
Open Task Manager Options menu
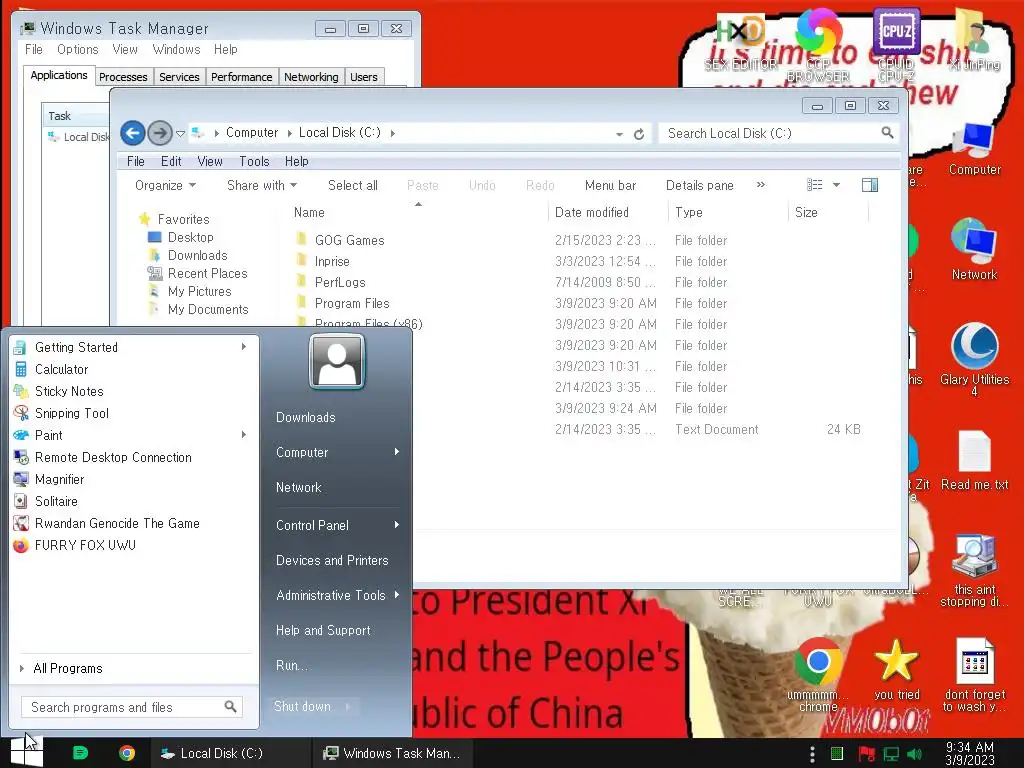(x=78, y=50)
